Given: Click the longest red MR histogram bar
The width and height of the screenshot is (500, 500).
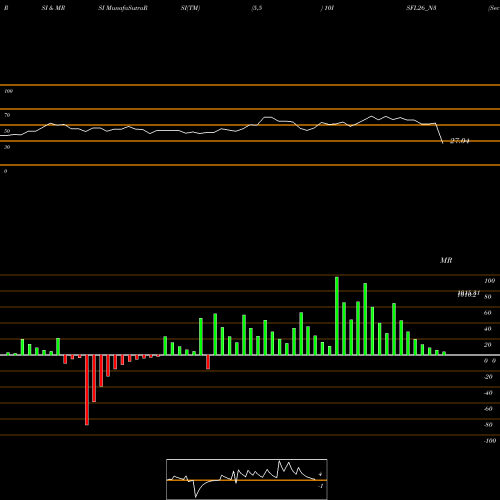Looking at the screenshot, I should click(x=87, y=390).
